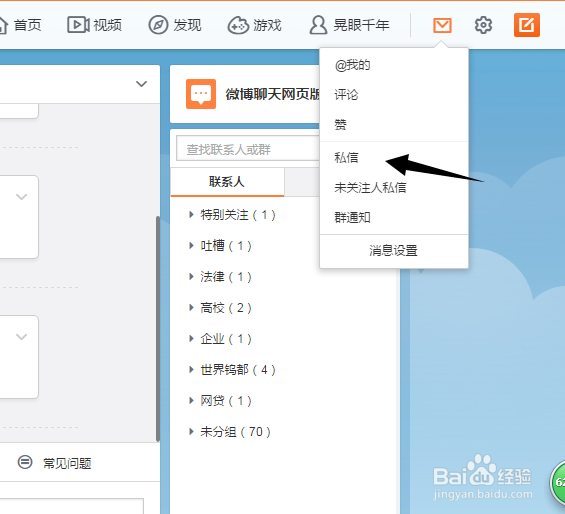Click the video camera icon
This screenshot has width=565, height=514.
pos(78,25)
